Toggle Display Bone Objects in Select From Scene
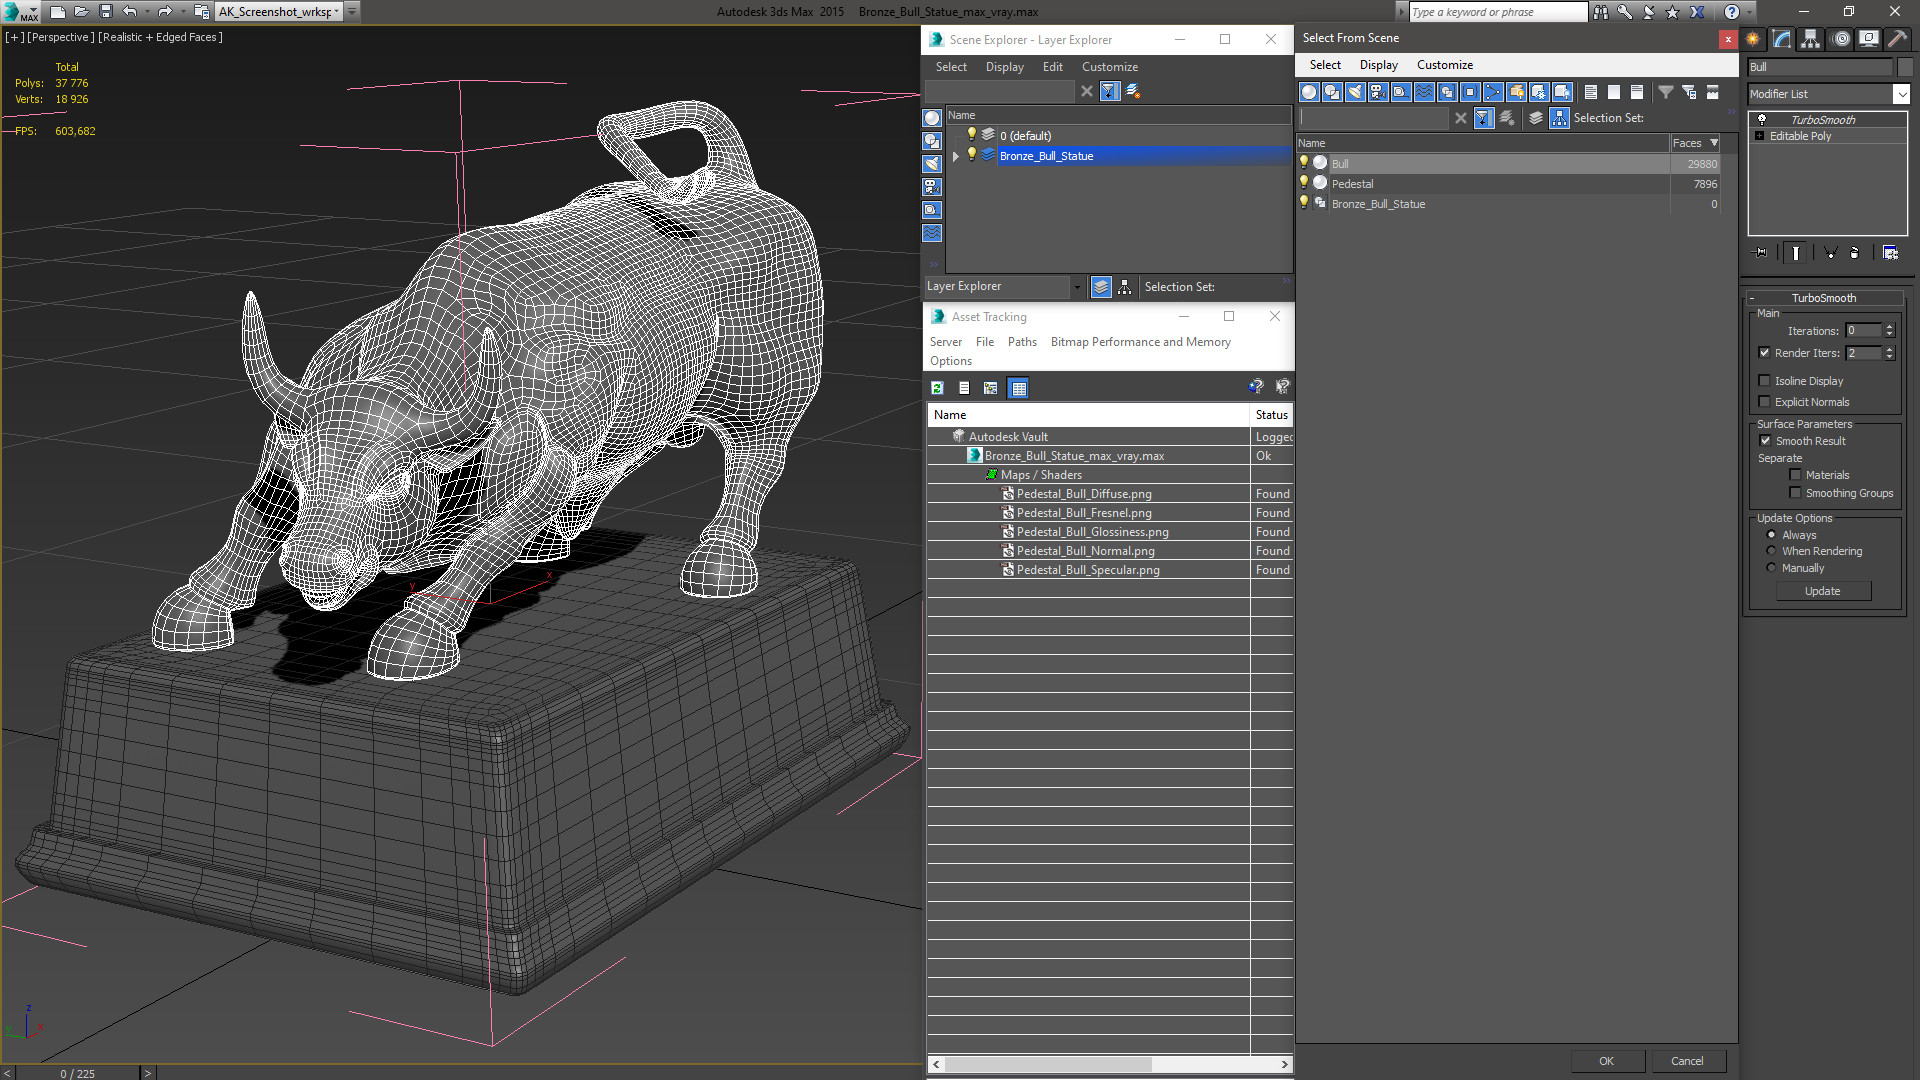The width and height of the screenshot is (1920, 1080). pos(1493,92)
